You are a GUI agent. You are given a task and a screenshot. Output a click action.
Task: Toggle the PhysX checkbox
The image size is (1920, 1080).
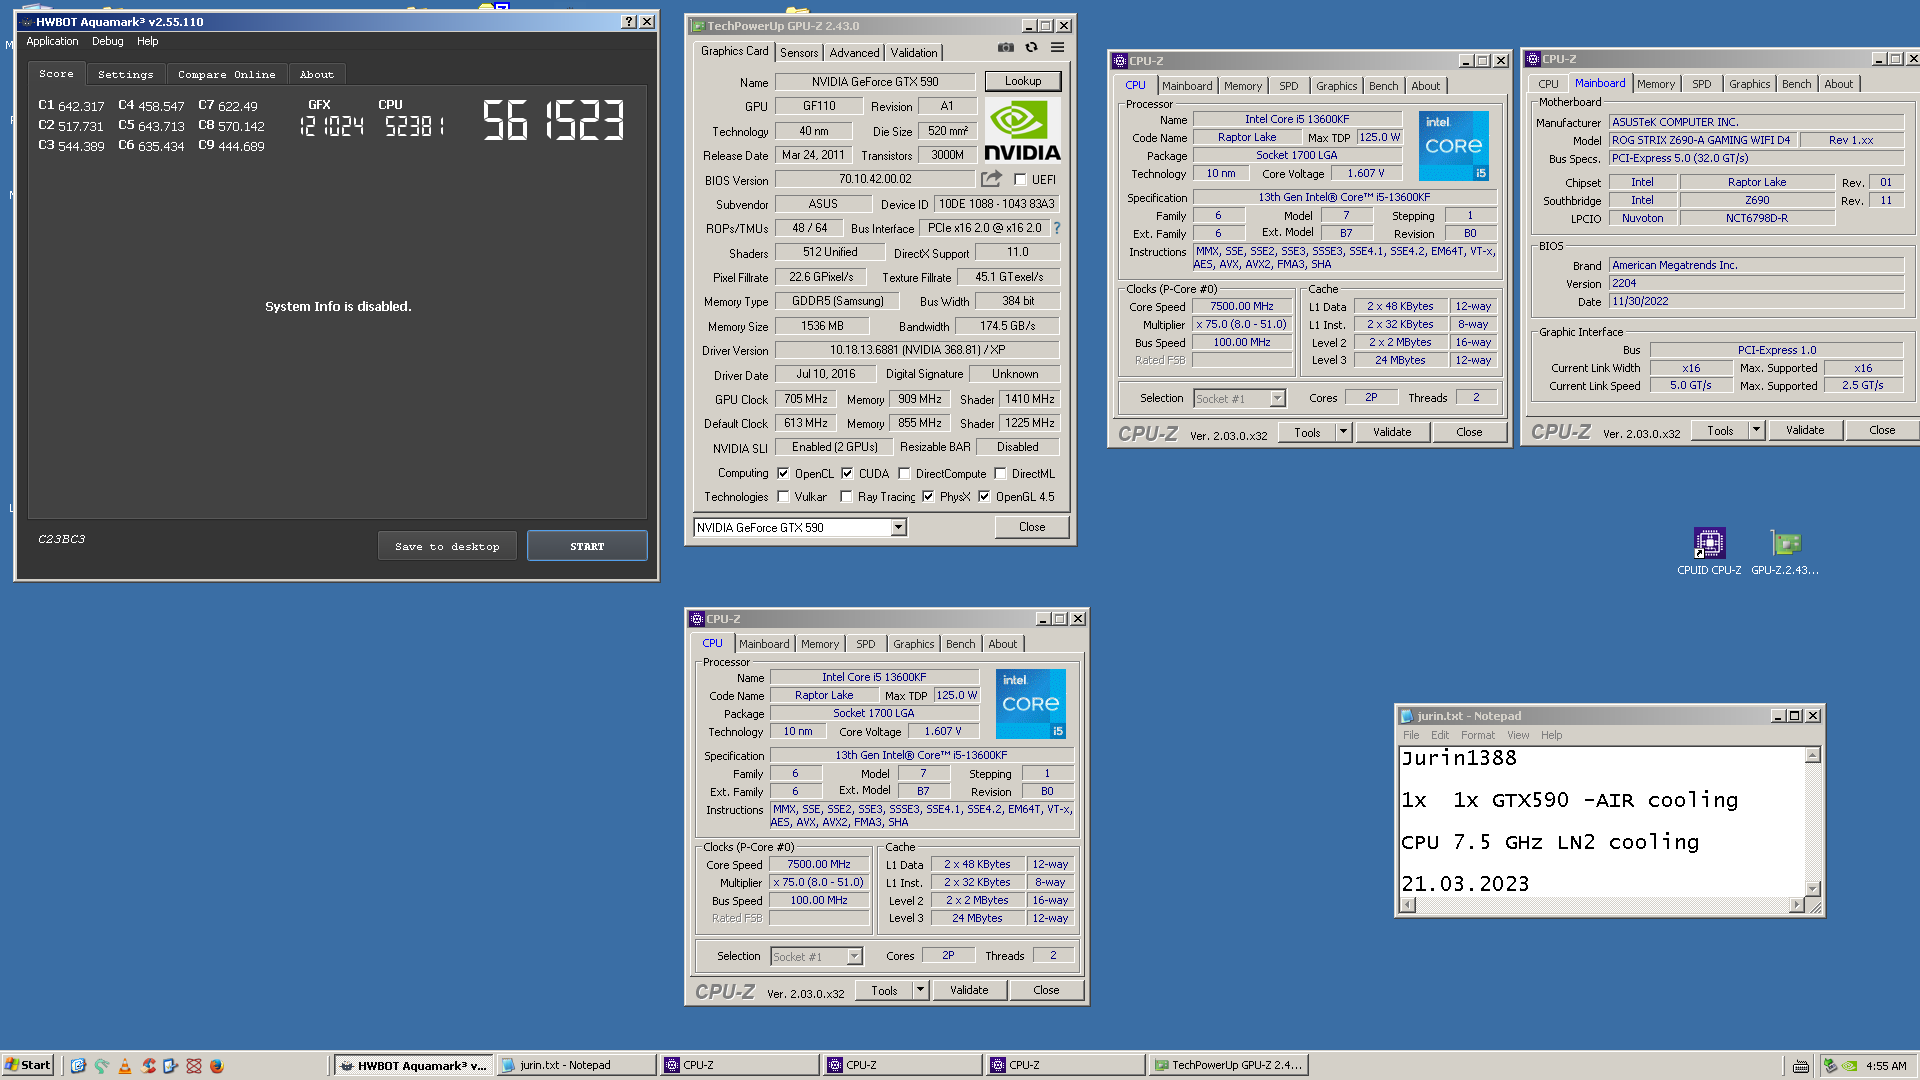click(x=928, y=497)
